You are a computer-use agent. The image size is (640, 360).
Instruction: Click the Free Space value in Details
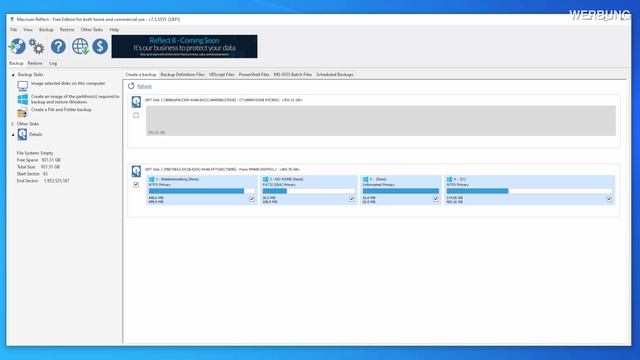coord(51,160)
